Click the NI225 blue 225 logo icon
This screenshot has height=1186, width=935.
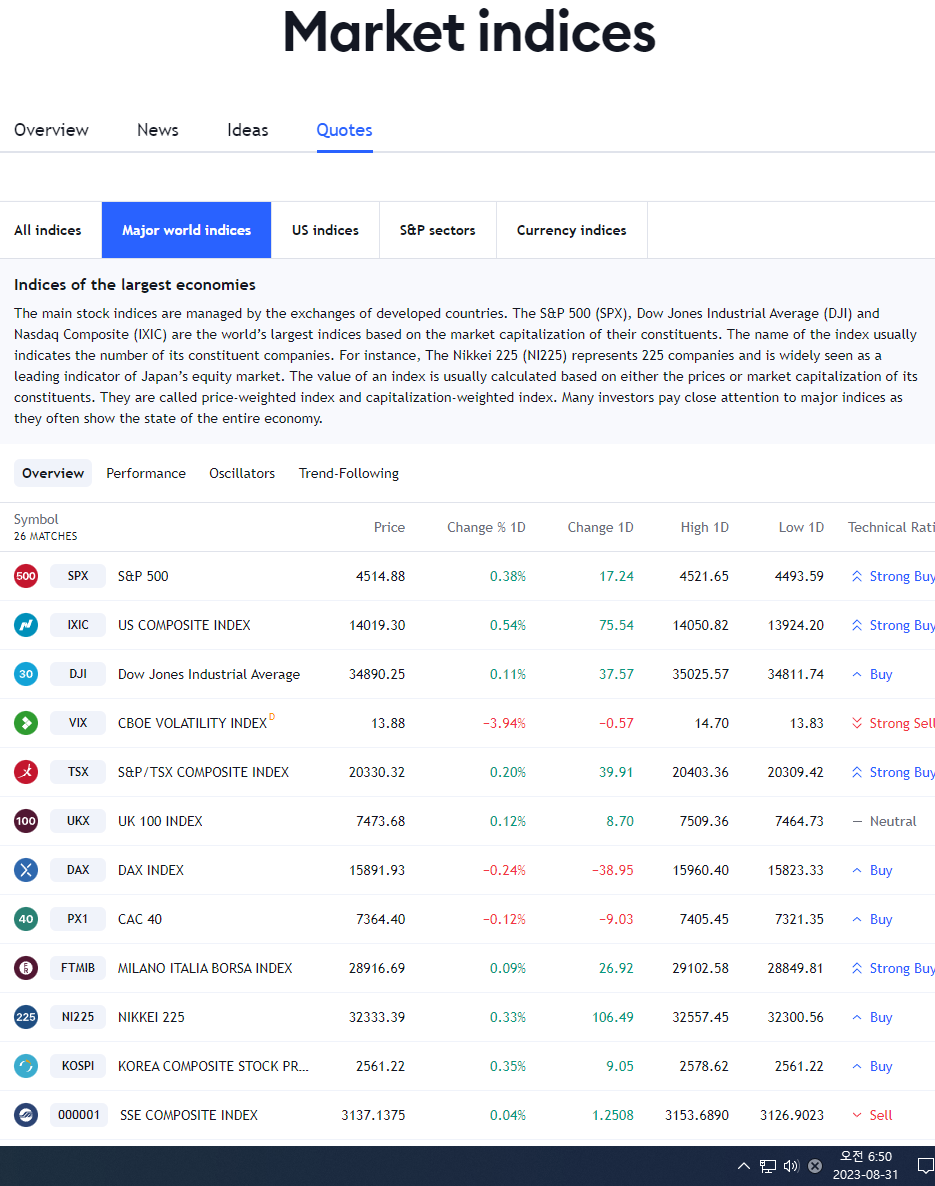point(26,1017)
